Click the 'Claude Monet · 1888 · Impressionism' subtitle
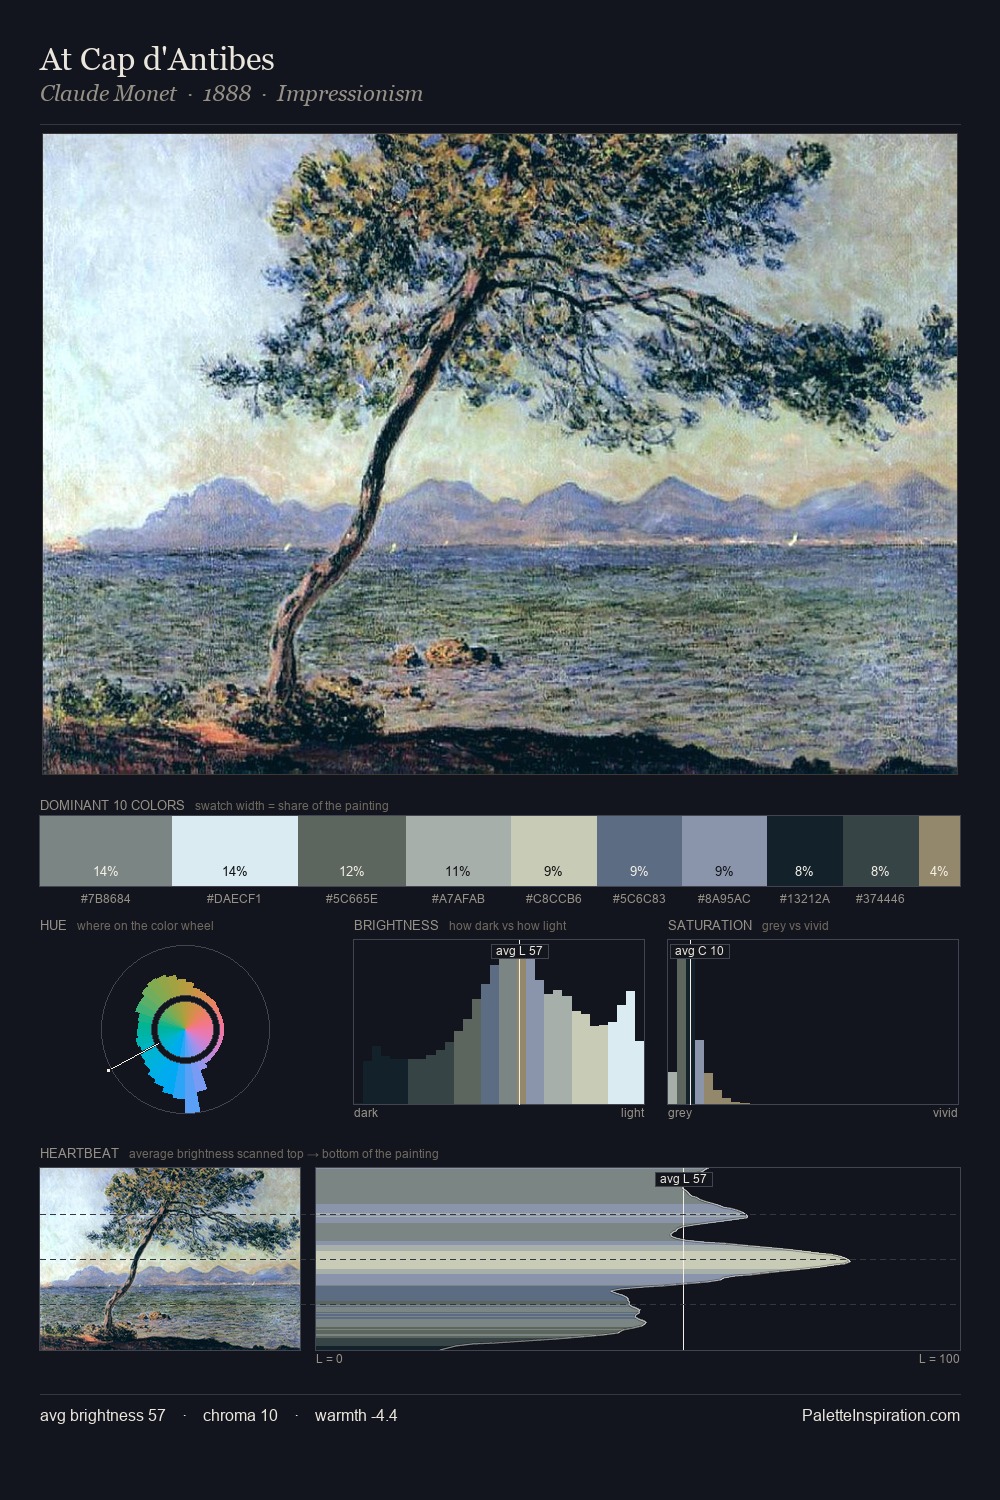Screen dimensions: 1000x1500 (231, 94)
